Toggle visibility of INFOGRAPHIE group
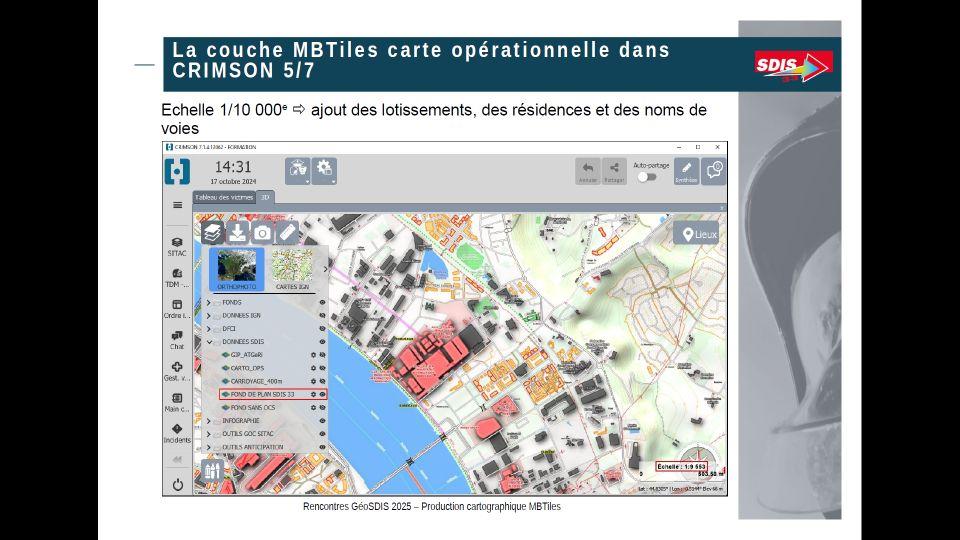The height and width of the screenshot is (540, 960). [323, 421]
